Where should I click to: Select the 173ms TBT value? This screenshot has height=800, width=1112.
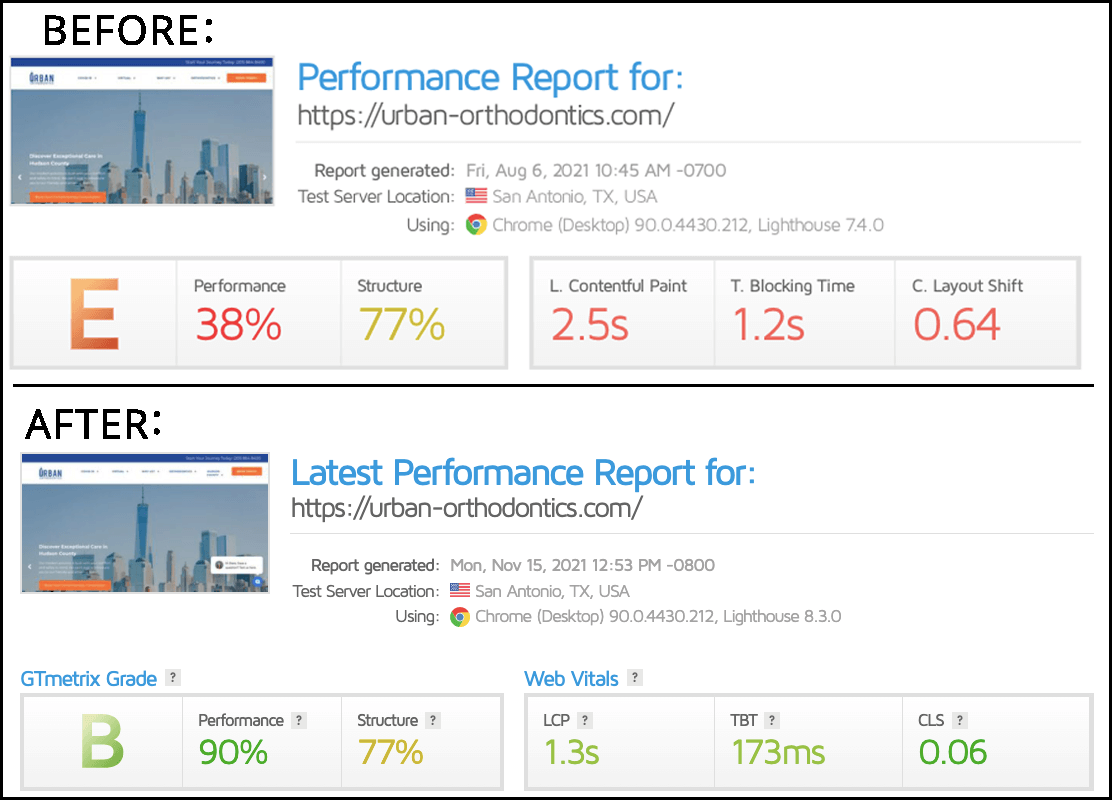click(779, 752)
